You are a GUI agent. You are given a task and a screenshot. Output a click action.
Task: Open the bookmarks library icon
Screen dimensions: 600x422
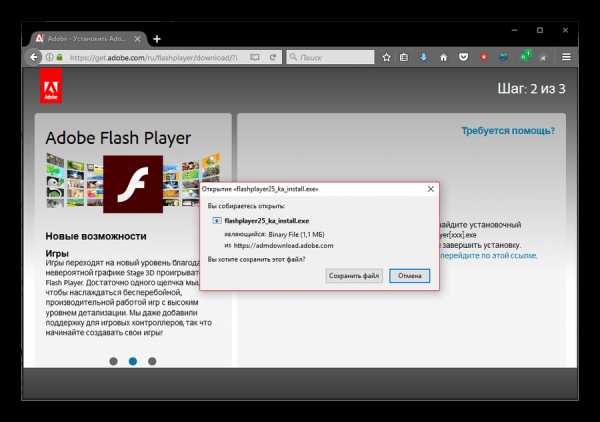pyautogui.click(x=404, y=57)
